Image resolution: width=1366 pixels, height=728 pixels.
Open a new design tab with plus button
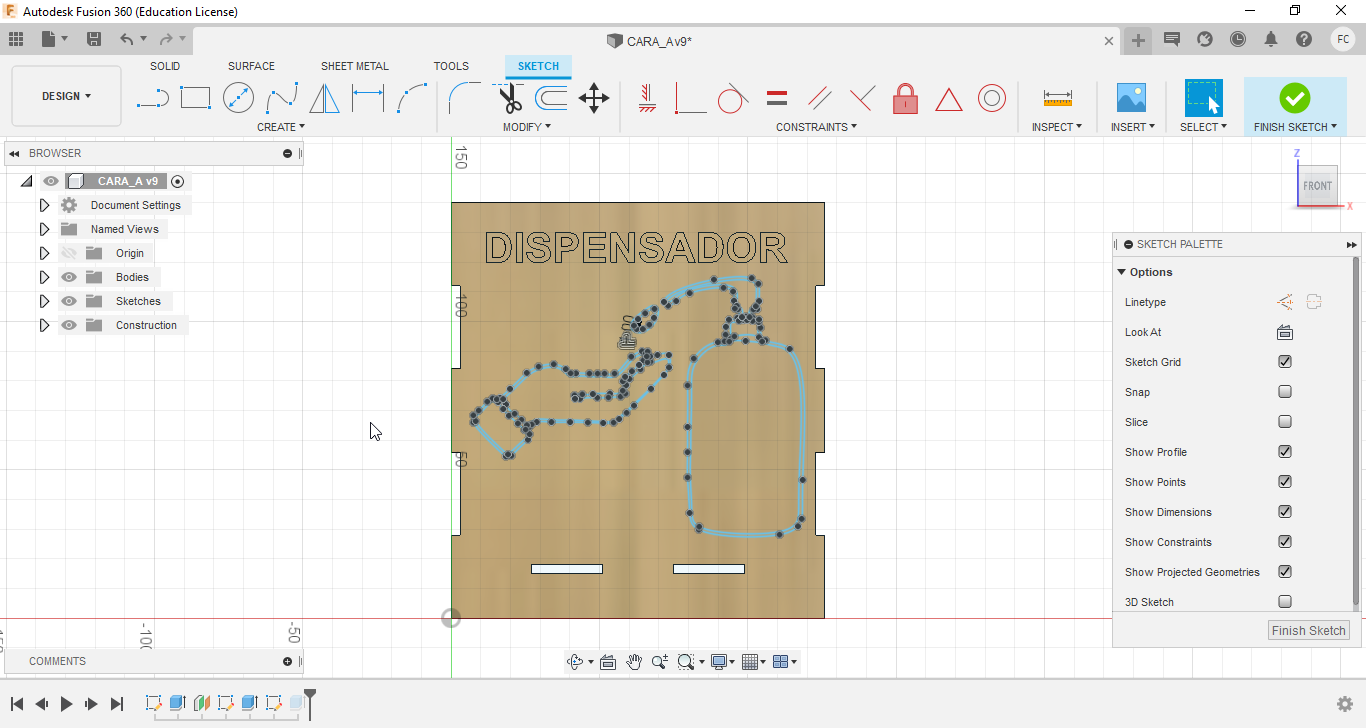coord(1138,40)
